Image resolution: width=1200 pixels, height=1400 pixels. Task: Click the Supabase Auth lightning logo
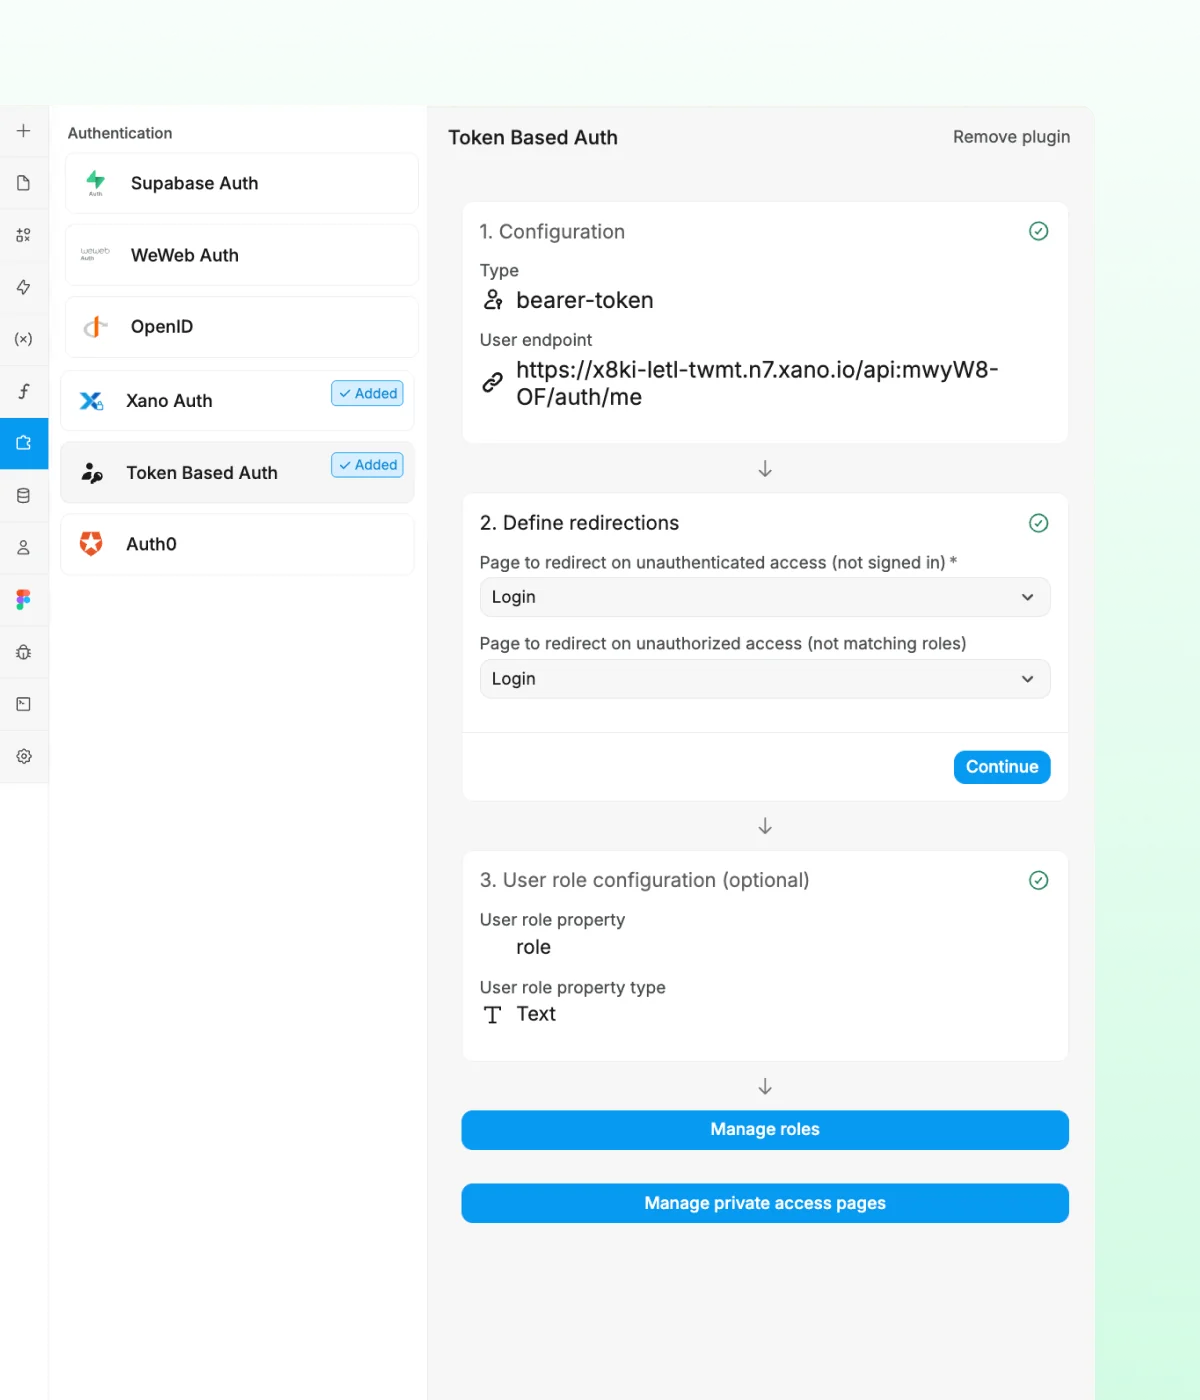tap(95, 182)
